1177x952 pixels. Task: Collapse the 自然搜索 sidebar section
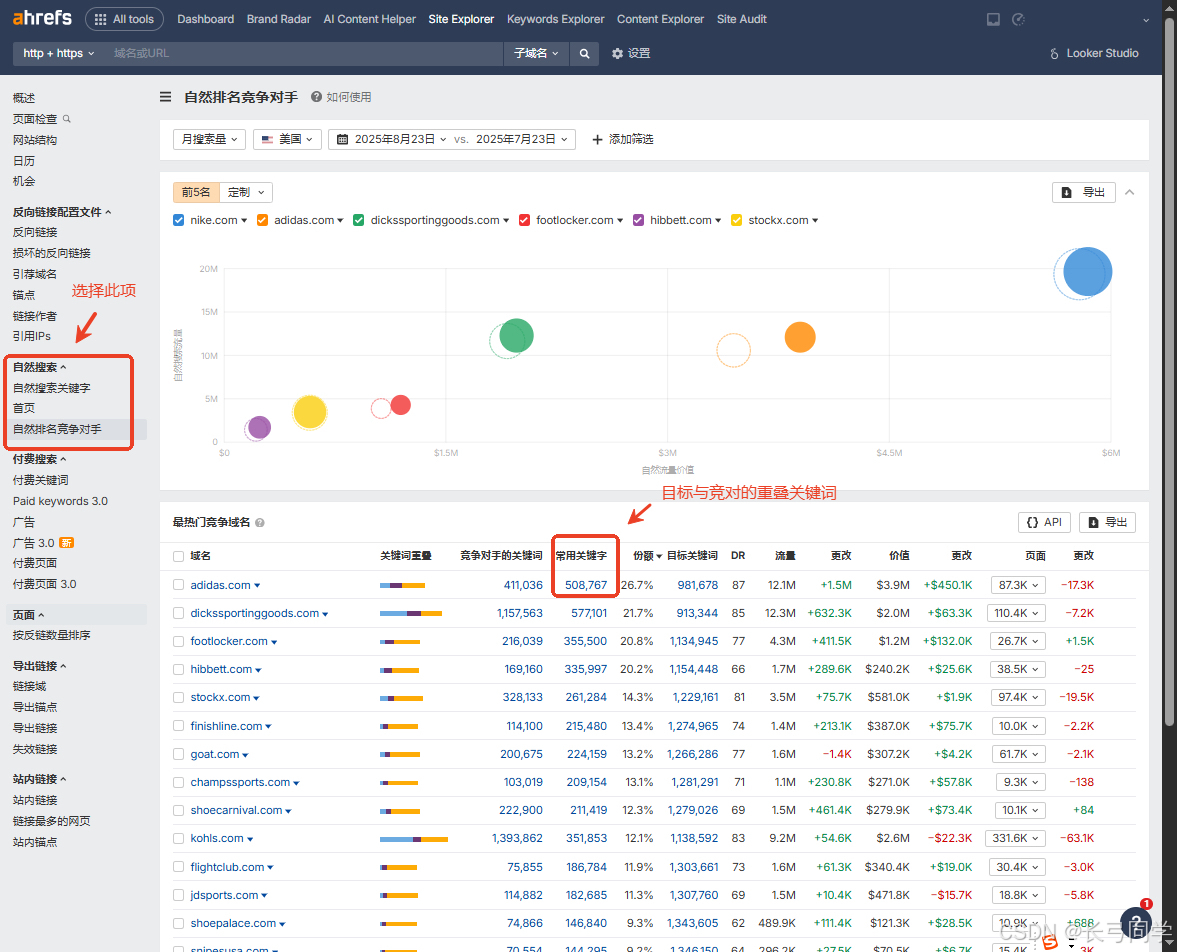click(x=40, y=367)
